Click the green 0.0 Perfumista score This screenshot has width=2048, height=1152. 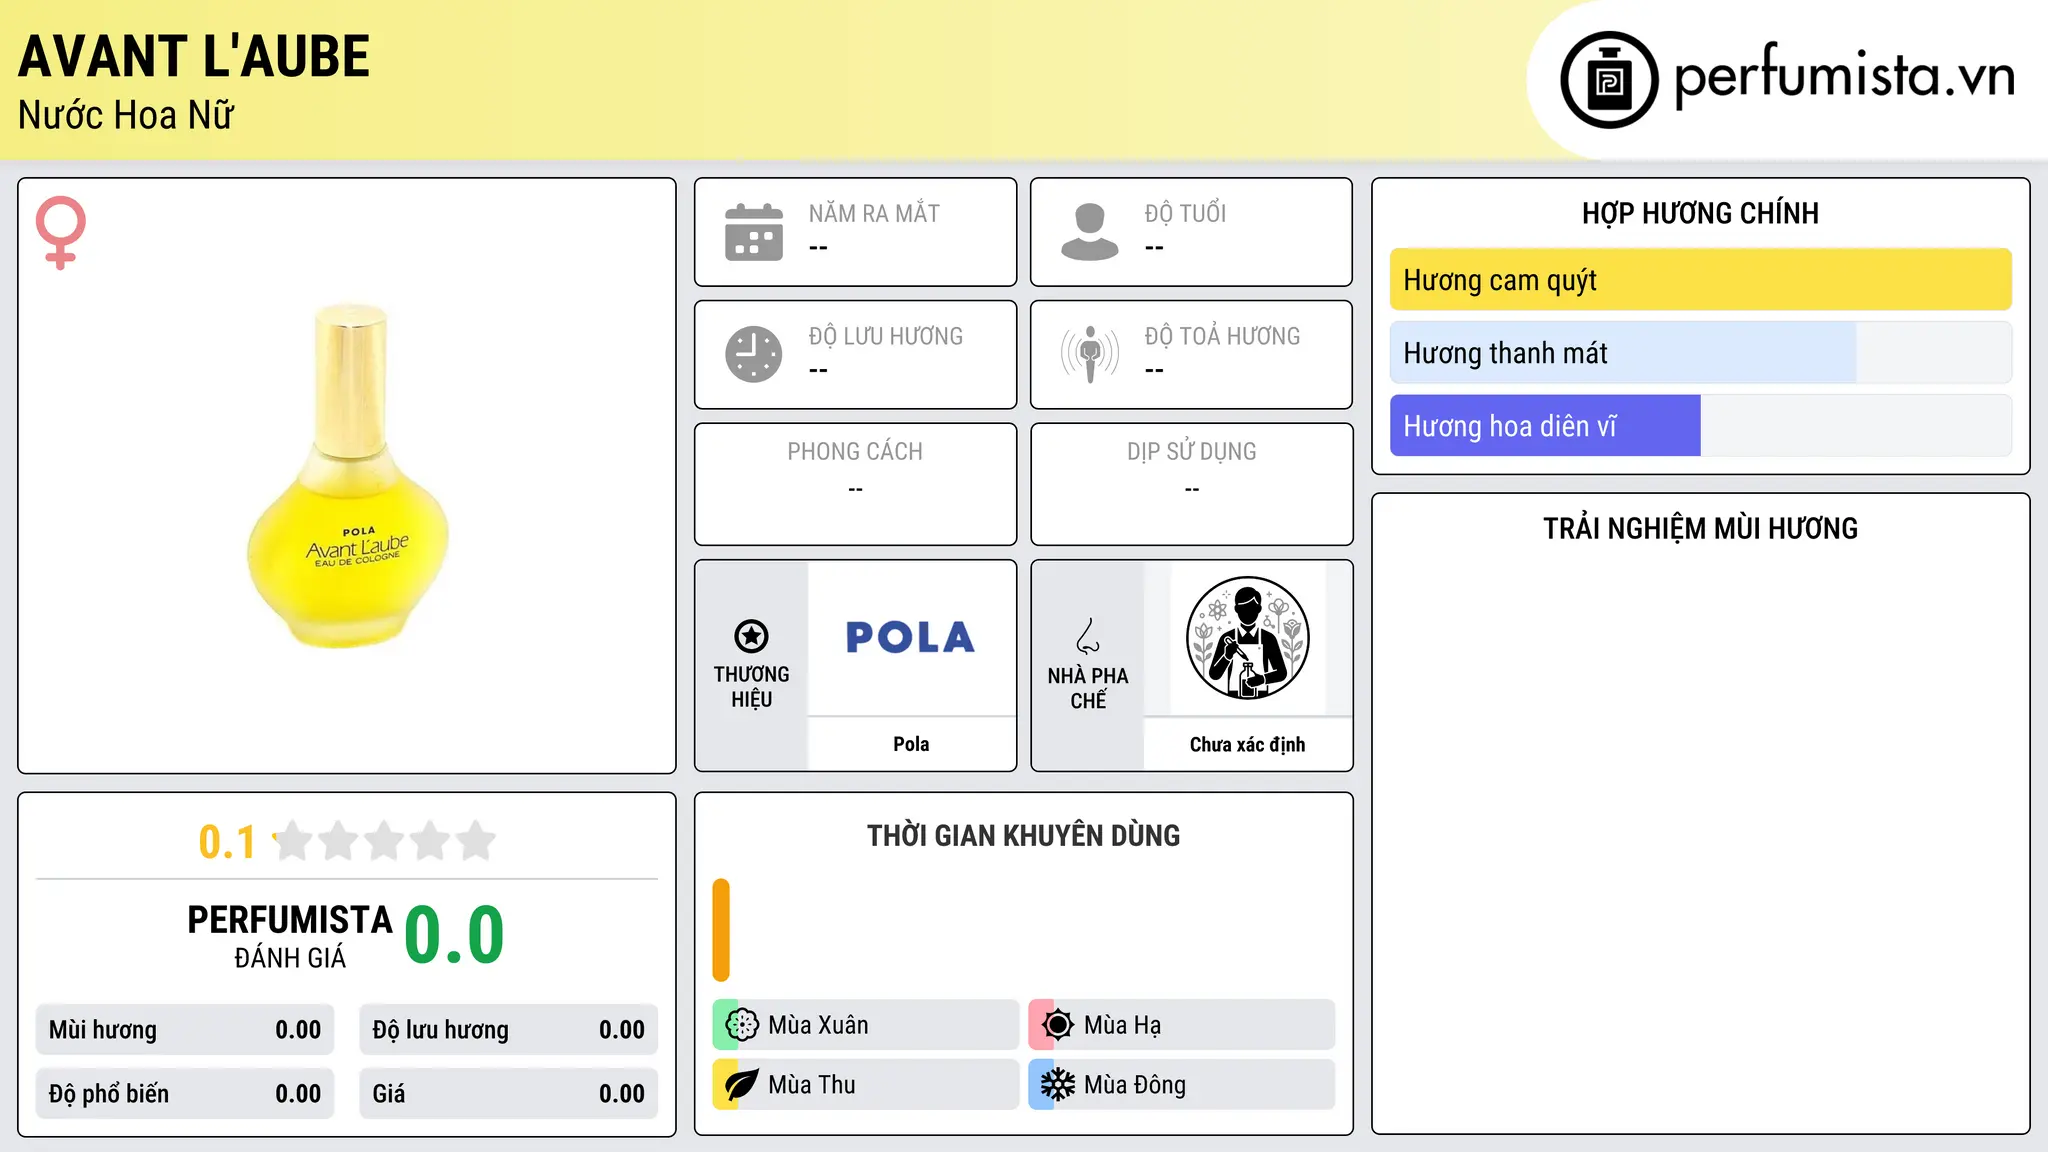click(x=455, y=935)
